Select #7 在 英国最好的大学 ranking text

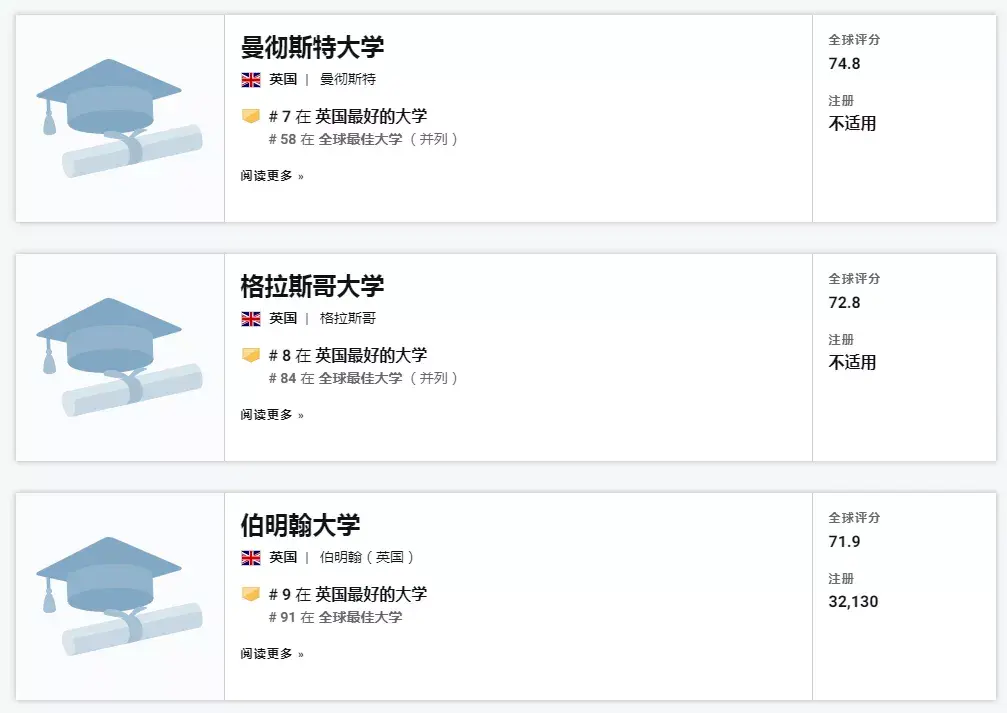pos(347,116)
